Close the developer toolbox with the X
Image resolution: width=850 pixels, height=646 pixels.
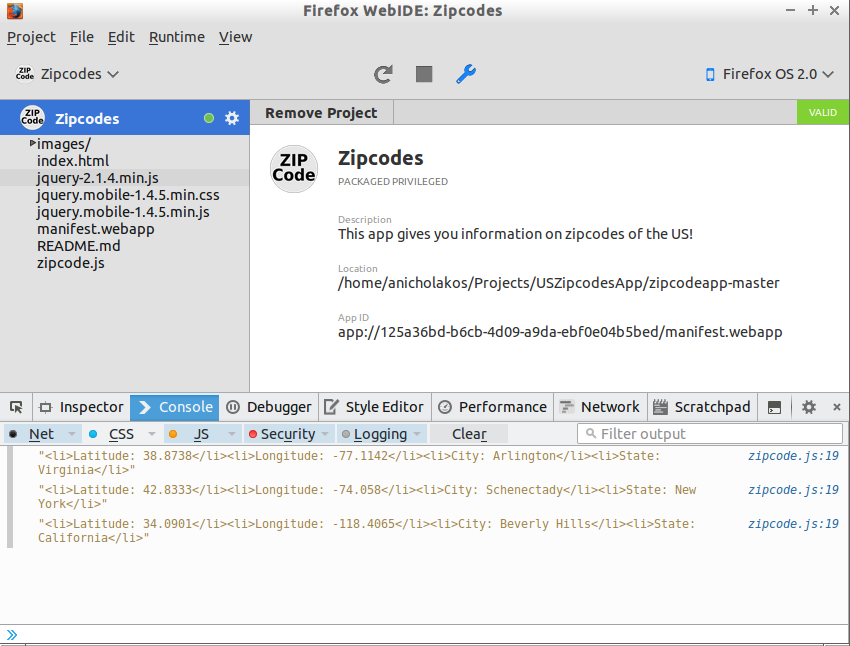coord(836,407)
